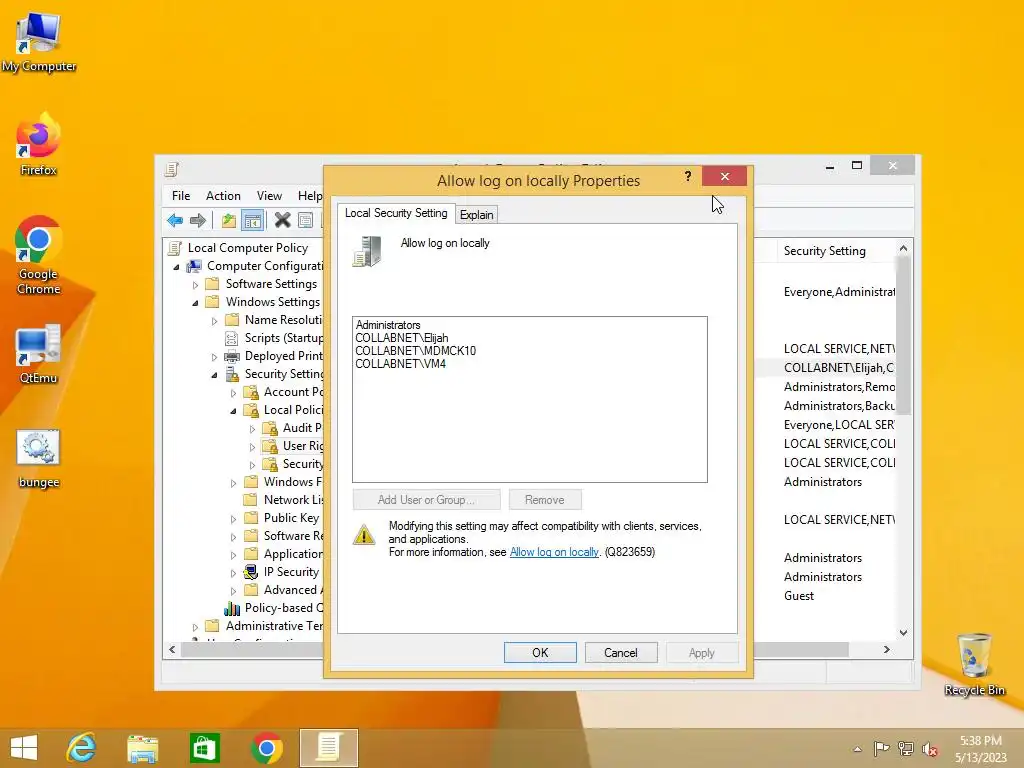Open the Windows Store taskbar icon
The image size is (1024, 768).
[x=204, y=748]
